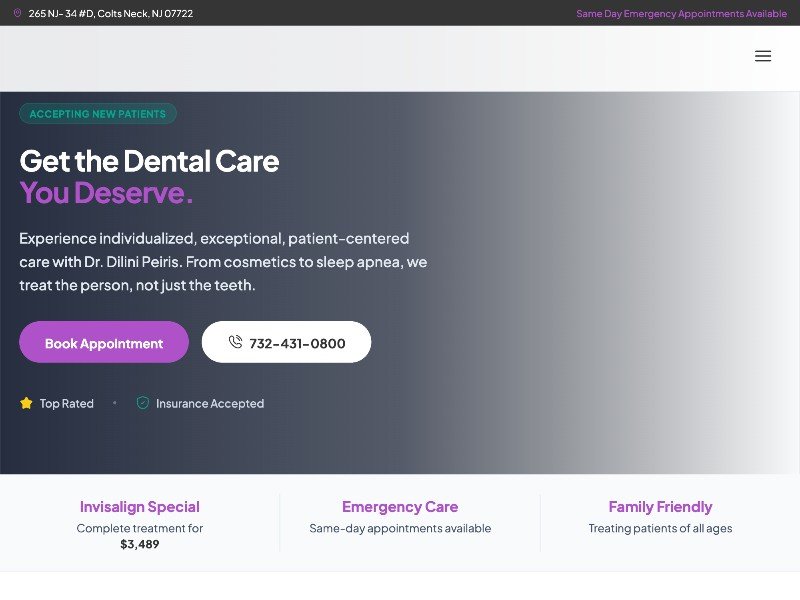The width and height of the screenshot is (800, 600).
Task: Click the Get the Dental Care headline
Action: point(149,161)
